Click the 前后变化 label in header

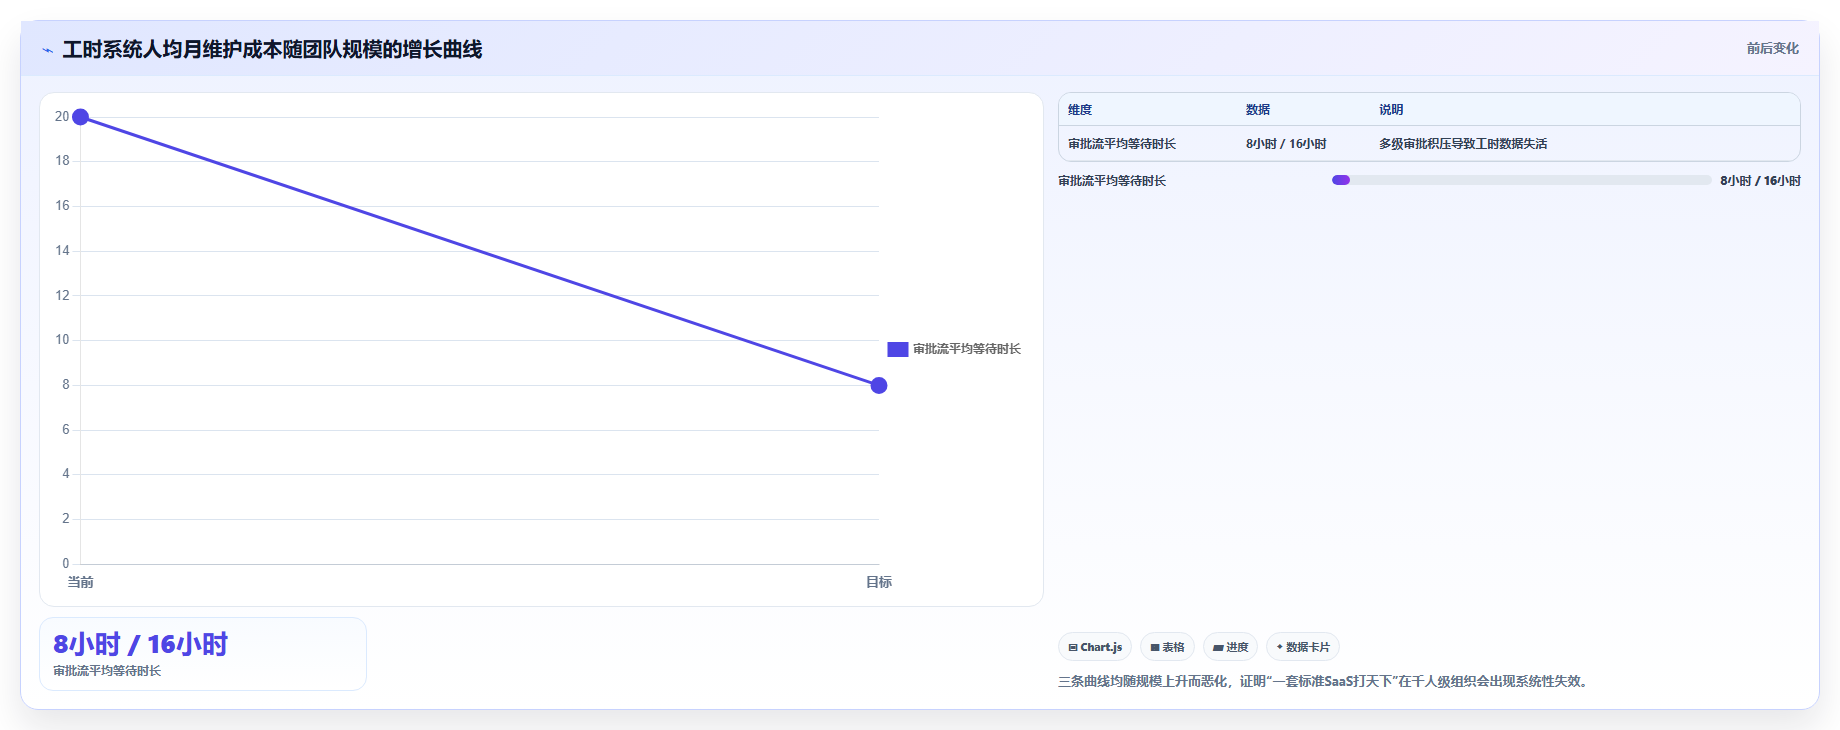(1772, 48)
